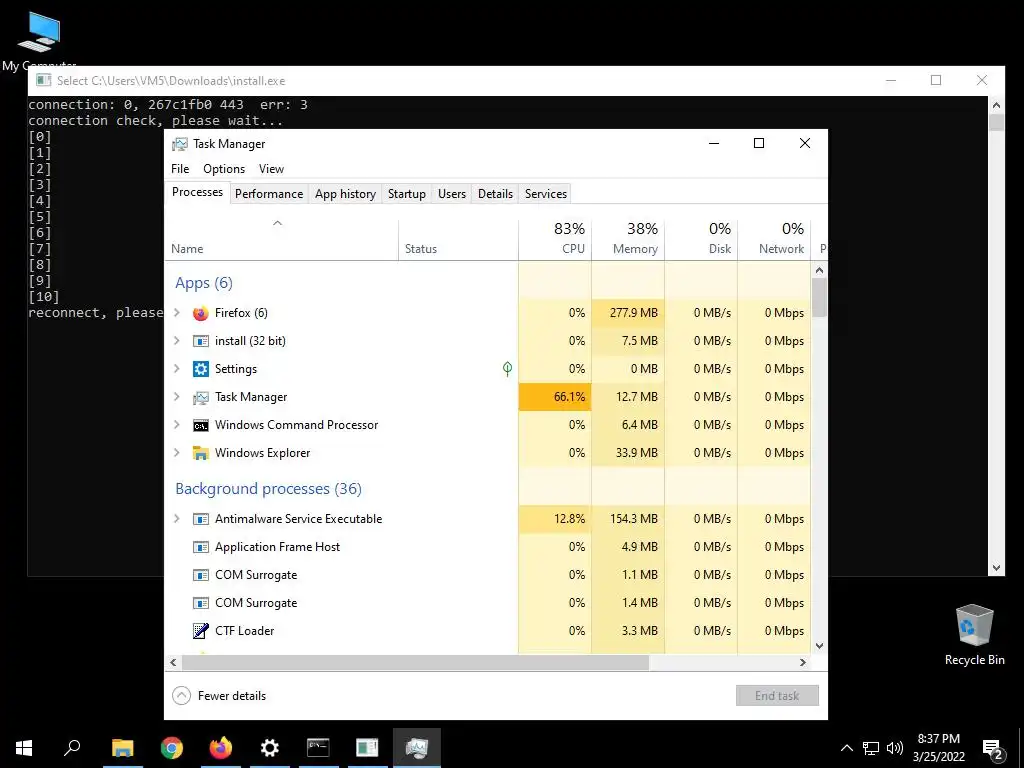Expand the Windows Explorer row
1024x768 pixels.
(x=177, y=453)
